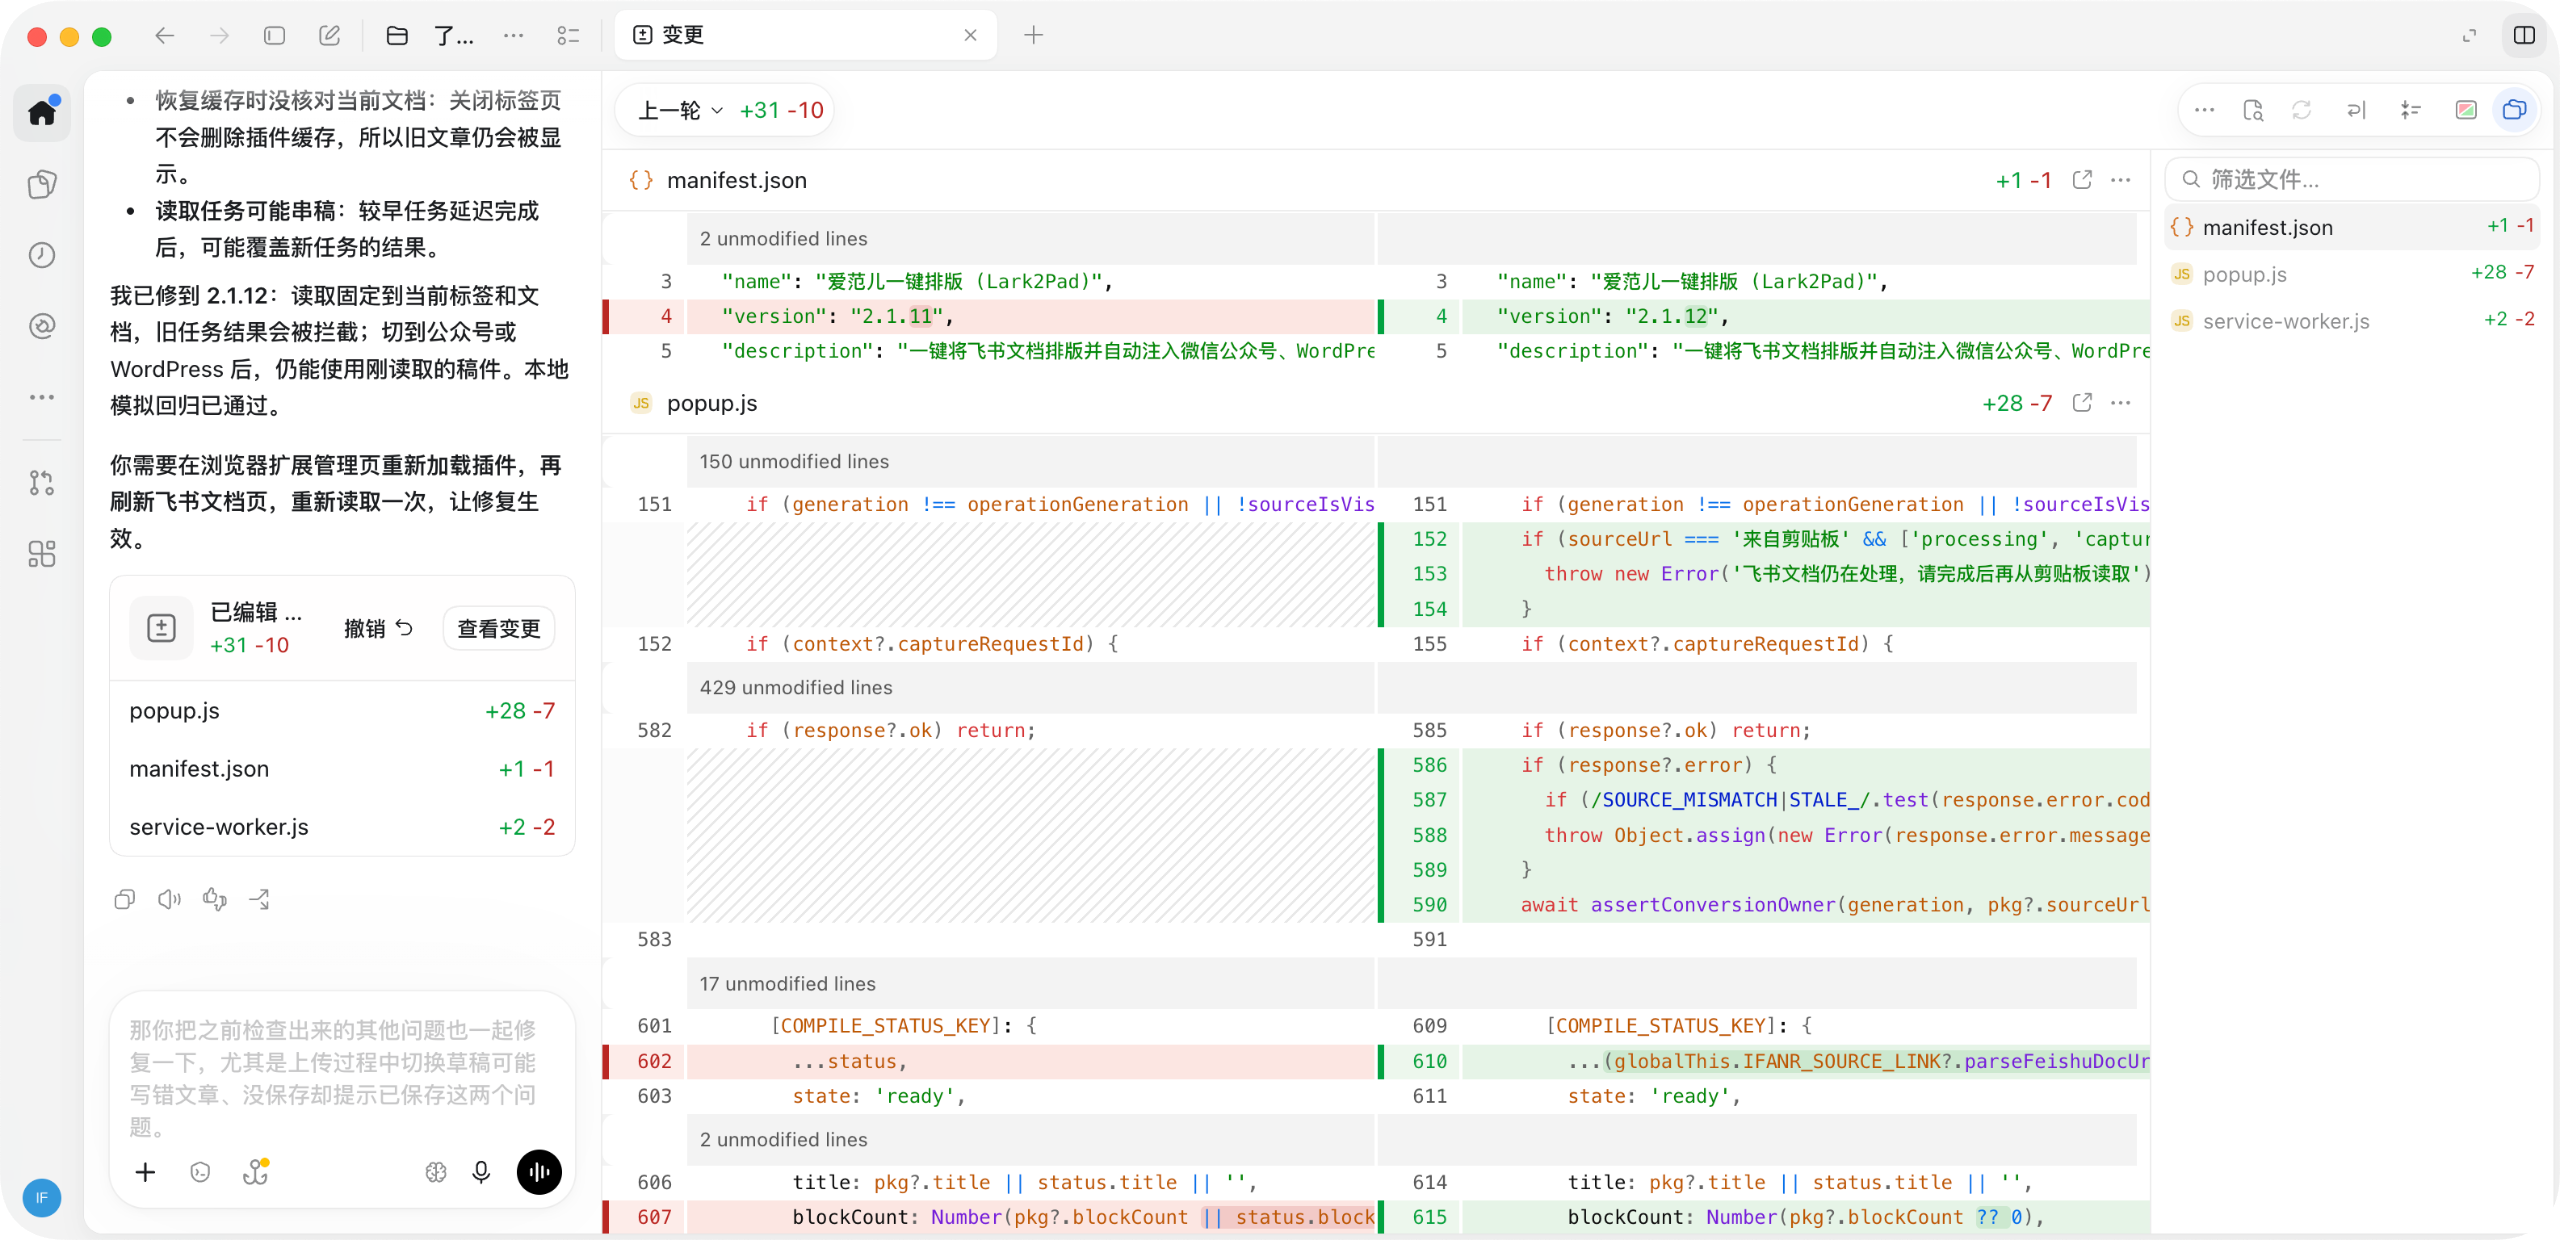Go back with the left arrow in the title bar
The height and width of the screenshot is (1240, 2560).
tap(165, 36)
